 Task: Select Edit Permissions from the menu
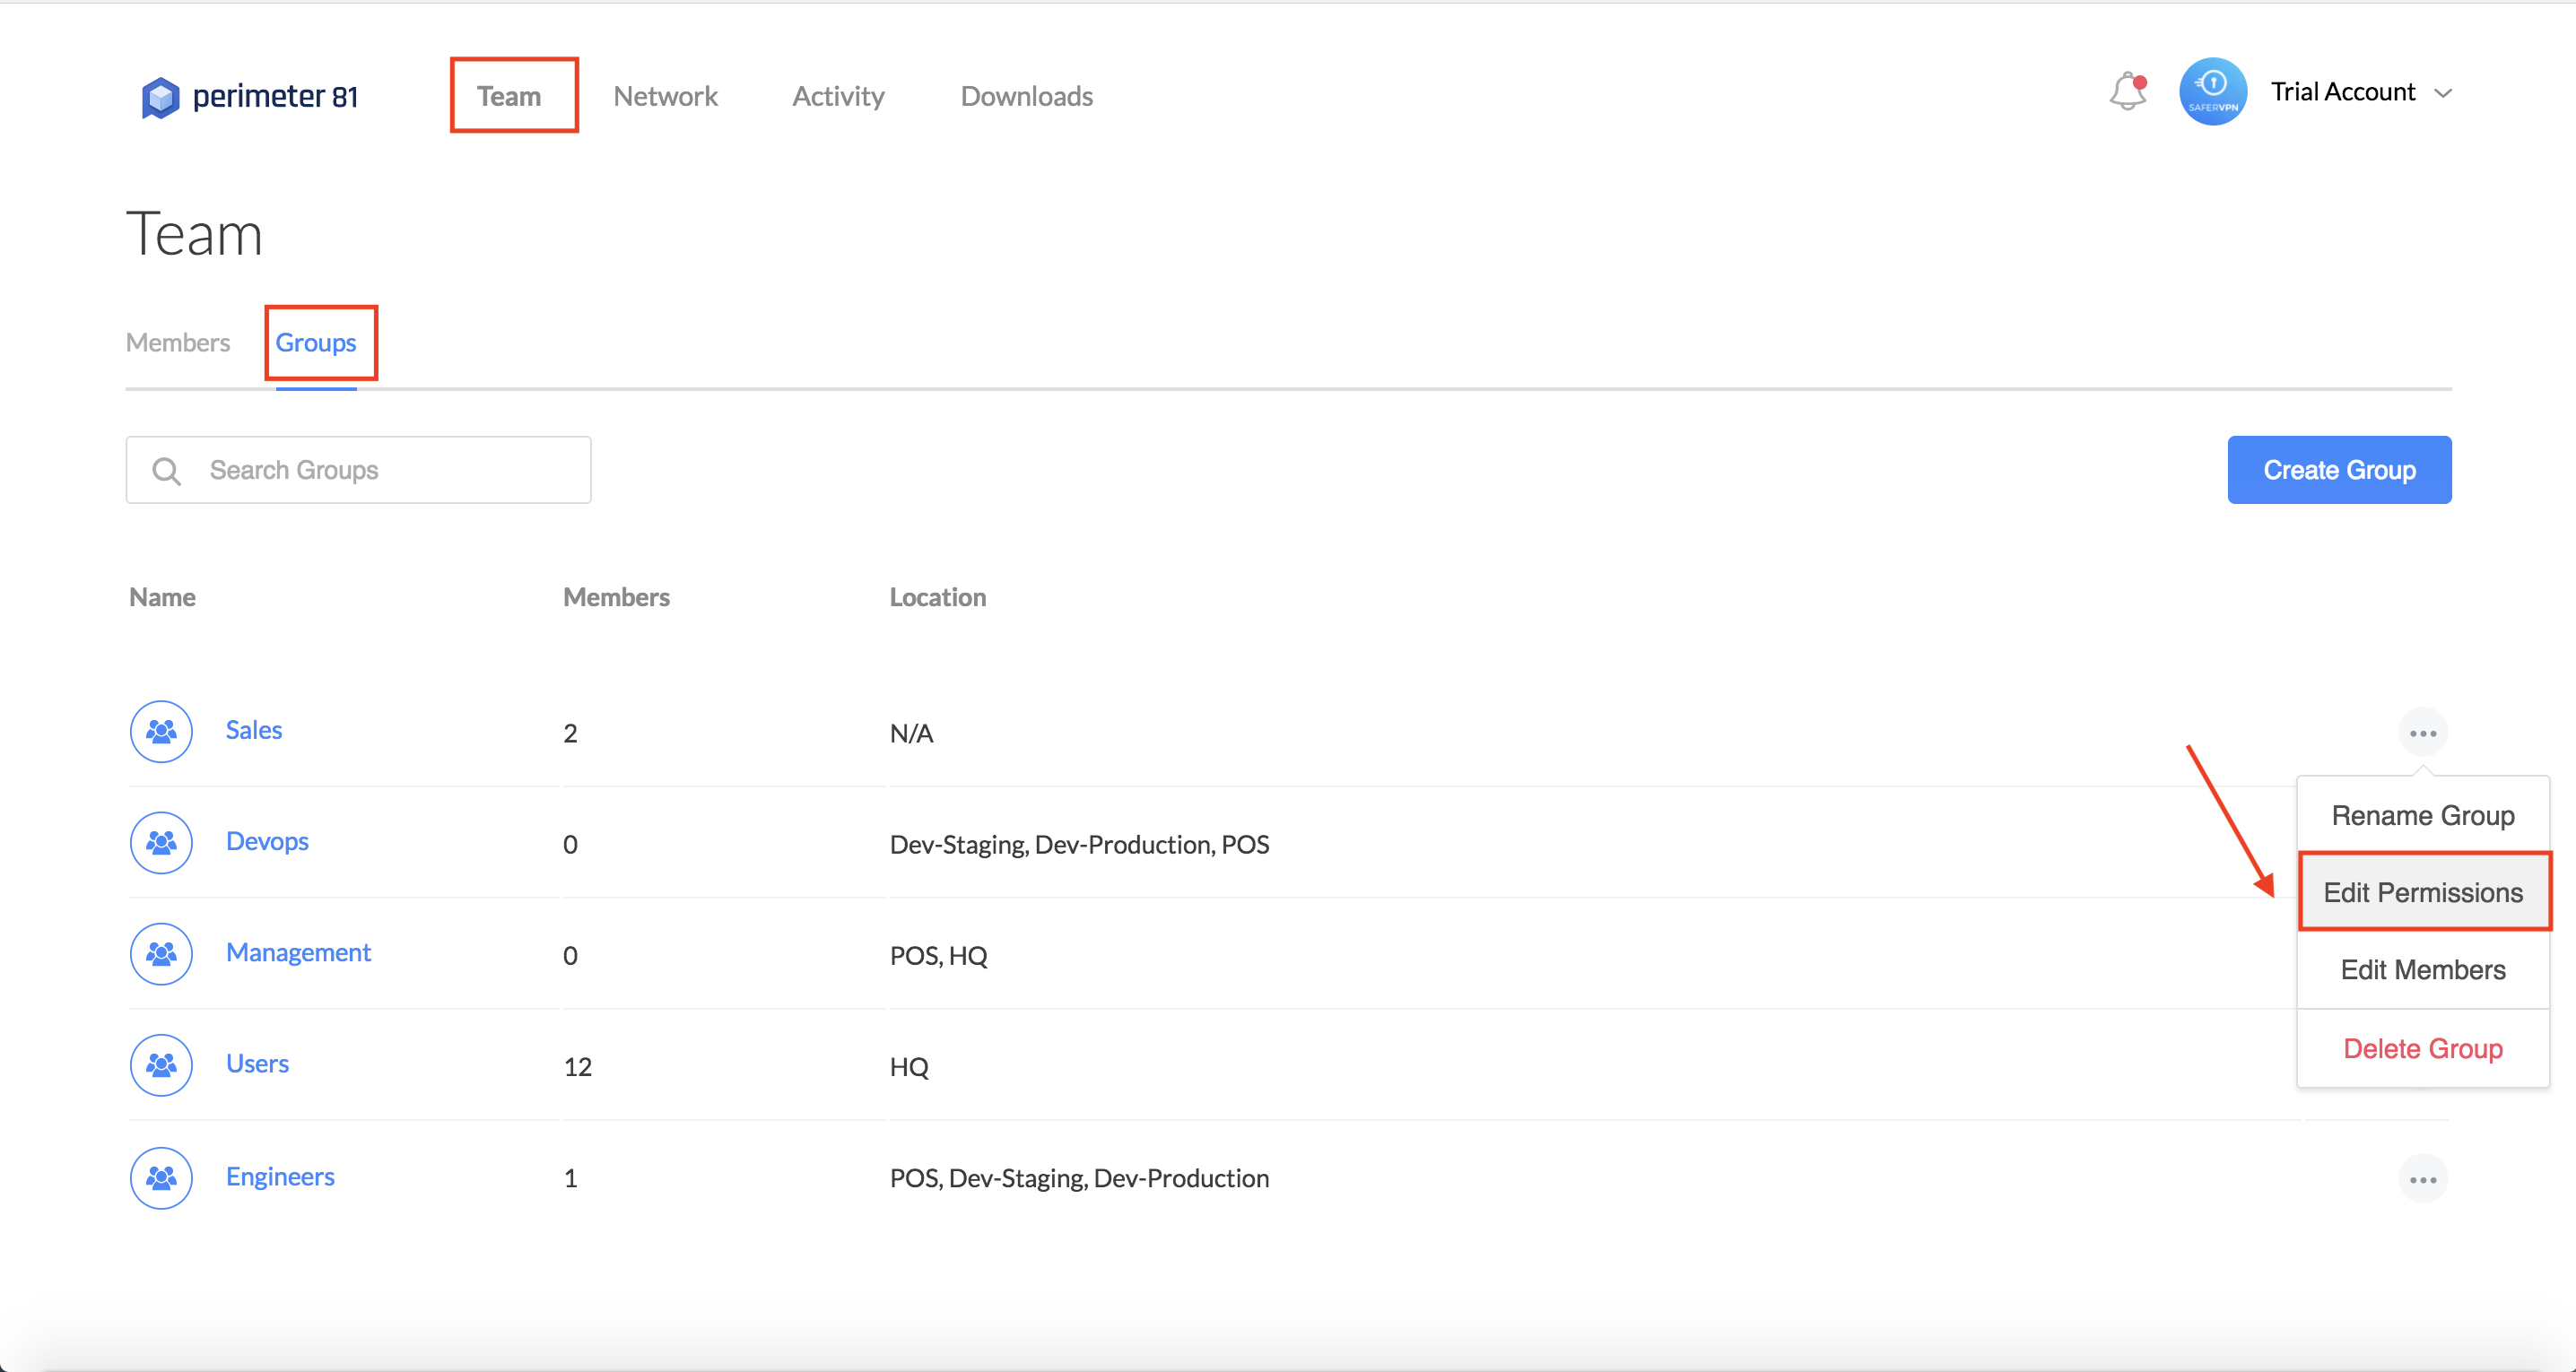(x=2422, y=892)
